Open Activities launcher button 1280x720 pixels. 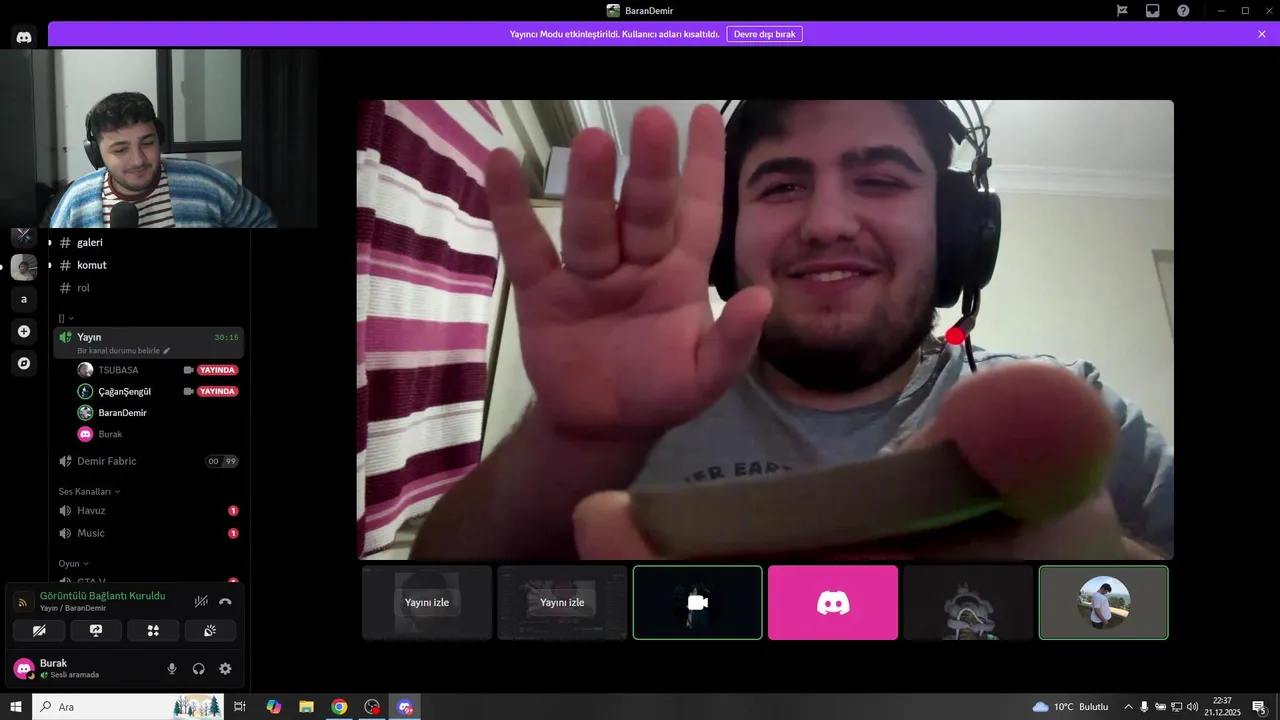153,630
